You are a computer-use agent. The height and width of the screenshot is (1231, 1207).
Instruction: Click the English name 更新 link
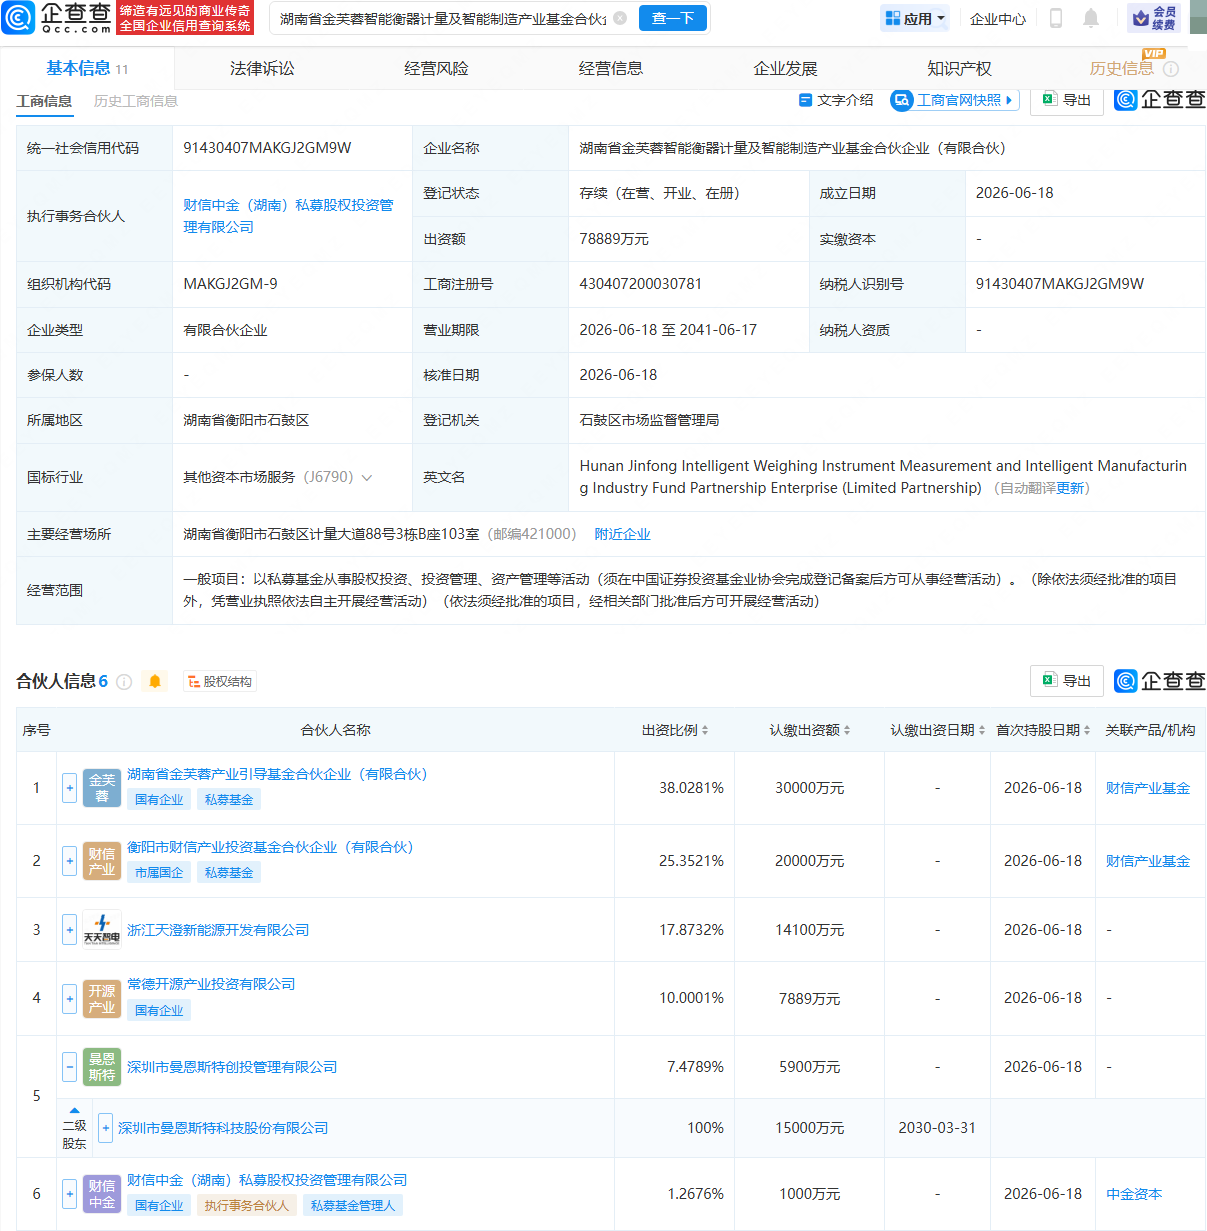click(x=1070, y=488)
